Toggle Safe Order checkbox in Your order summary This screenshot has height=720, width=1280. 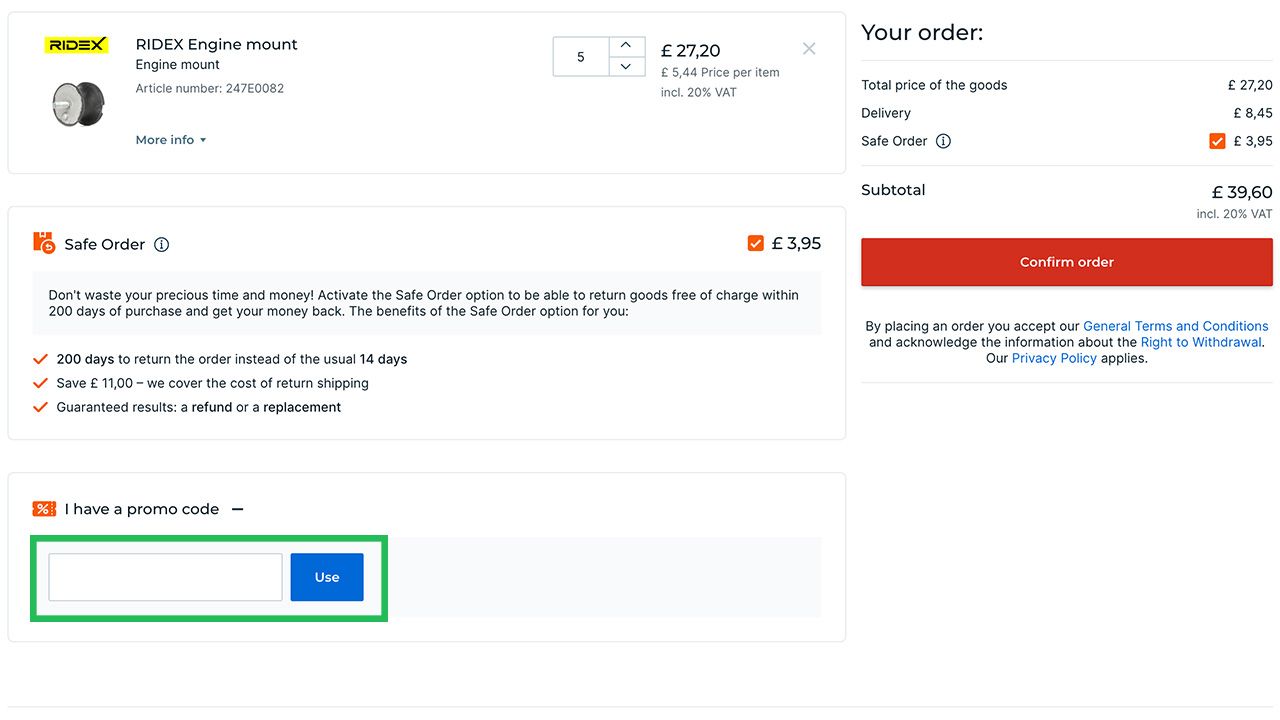[1217, 141]
